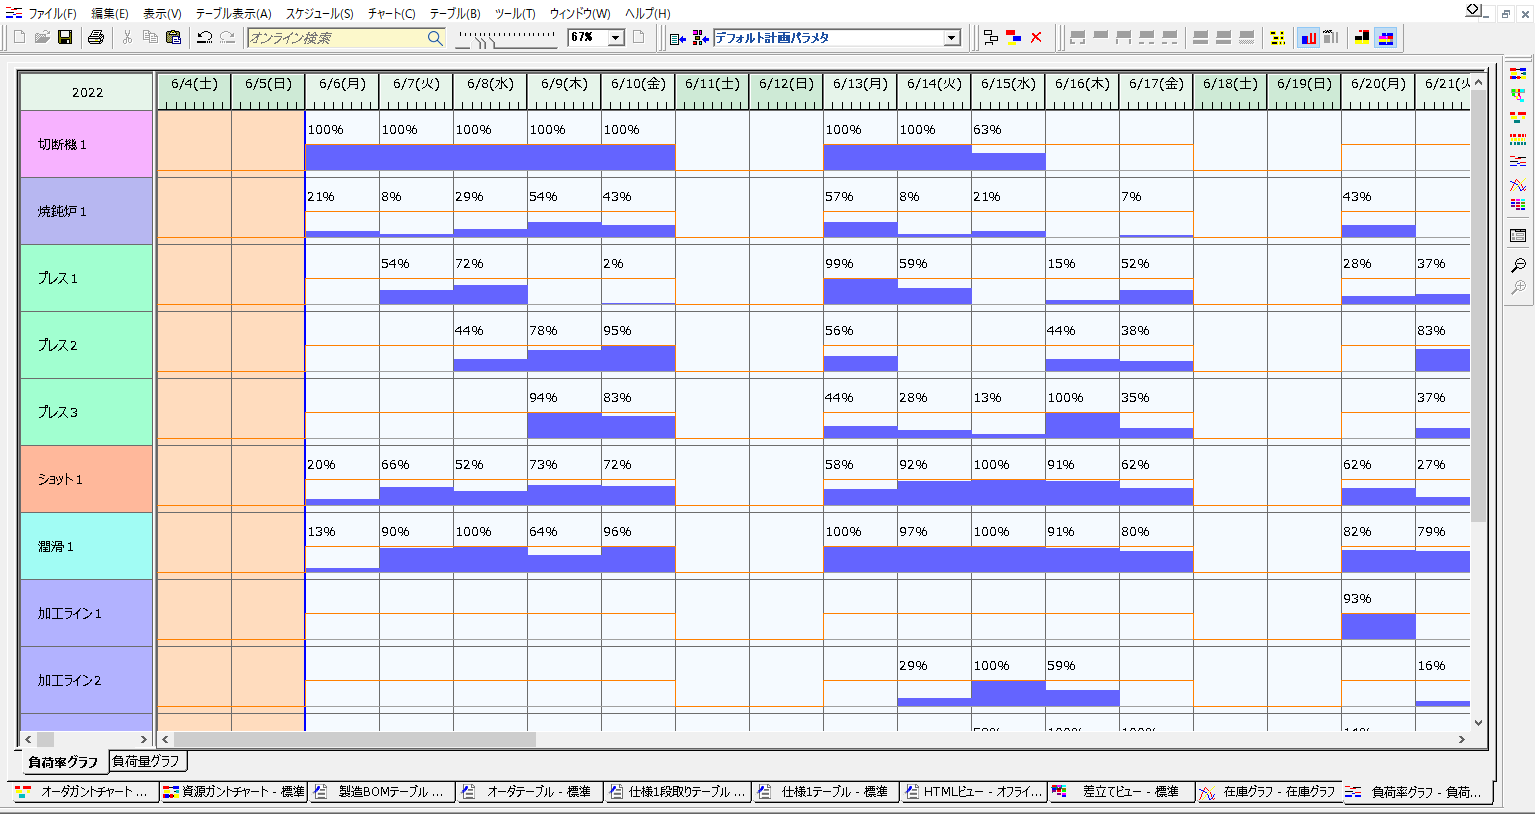Expand the デフォルト計画パラメタ dropdown

click(951, 38)
